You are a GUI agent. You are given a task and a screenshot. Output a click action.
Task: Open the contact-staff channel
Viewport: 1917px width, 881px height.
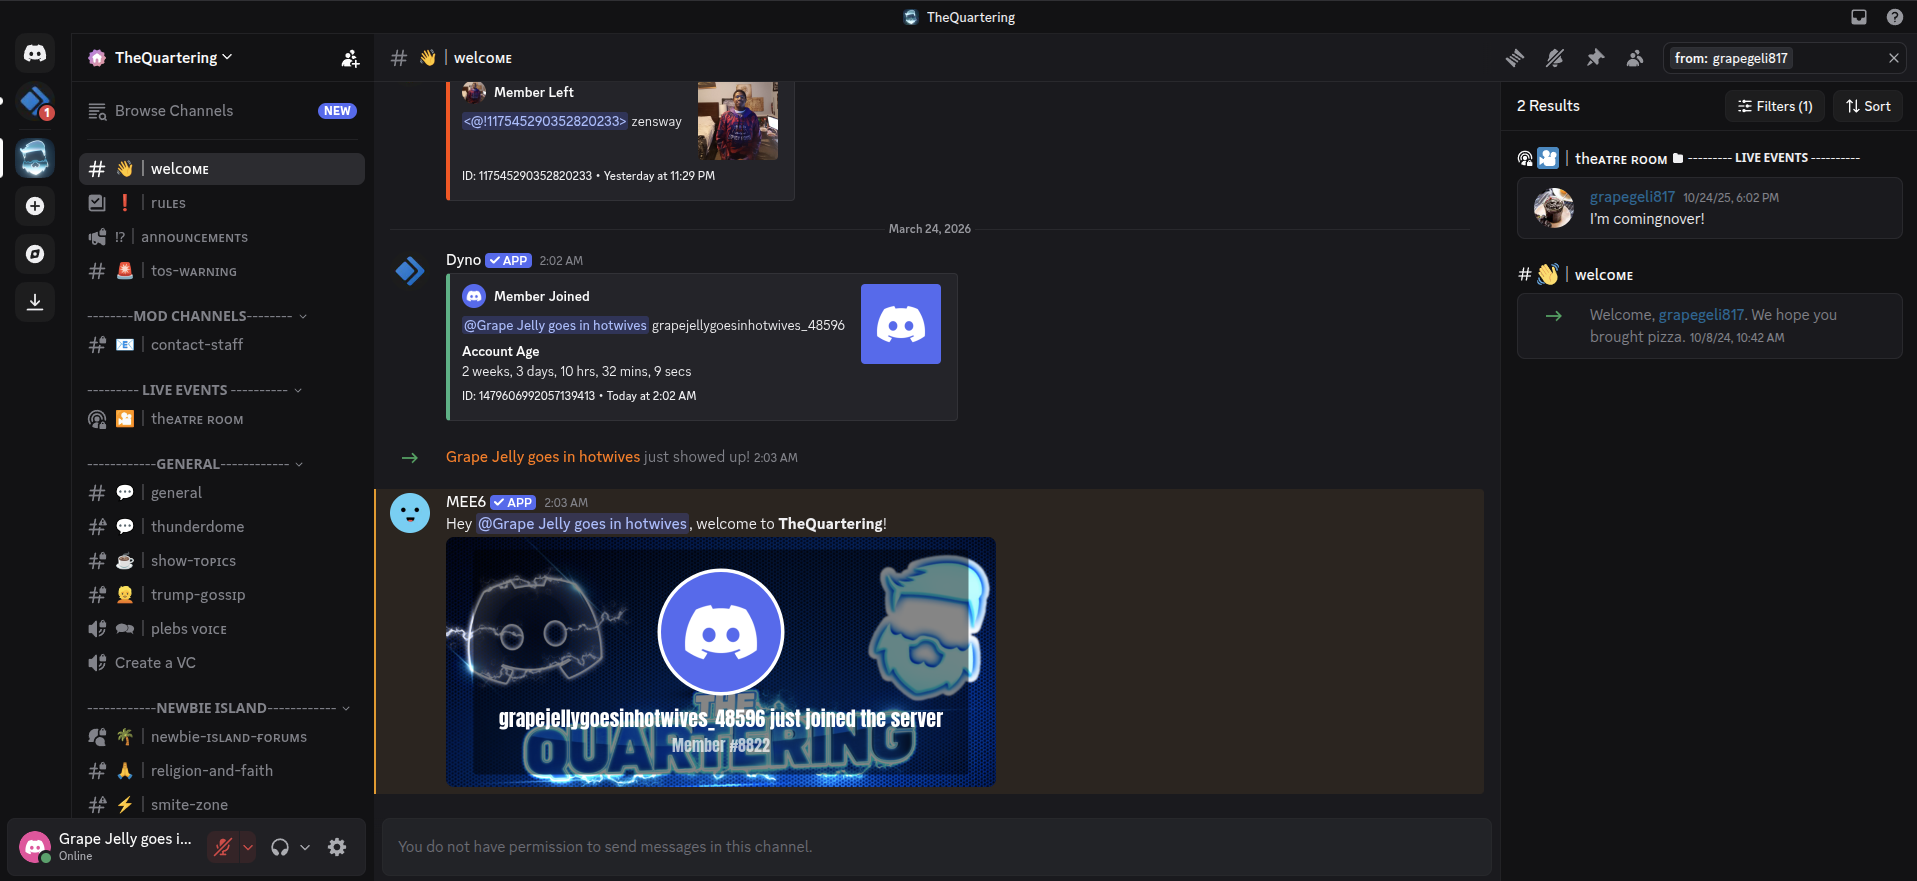[222, 345]
